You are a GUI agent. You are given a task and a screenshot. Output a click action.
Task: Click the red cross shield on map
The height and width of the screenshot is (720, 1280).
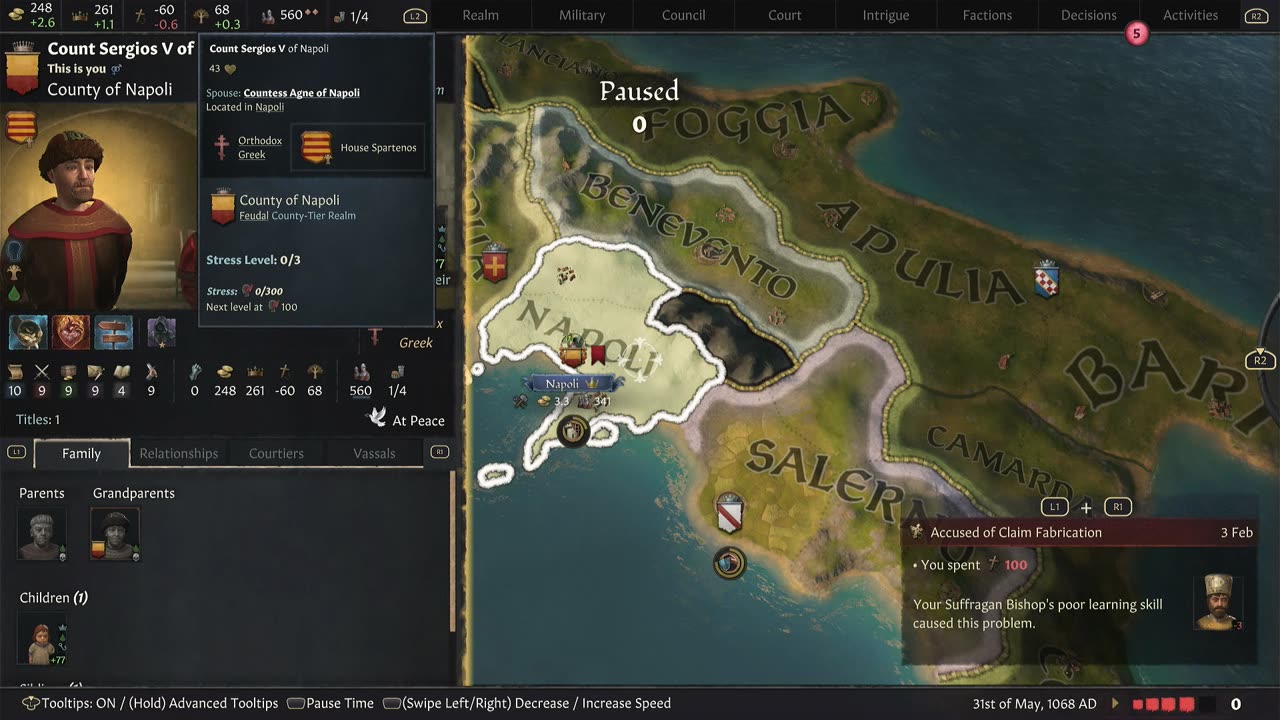(x=495, y=265)
